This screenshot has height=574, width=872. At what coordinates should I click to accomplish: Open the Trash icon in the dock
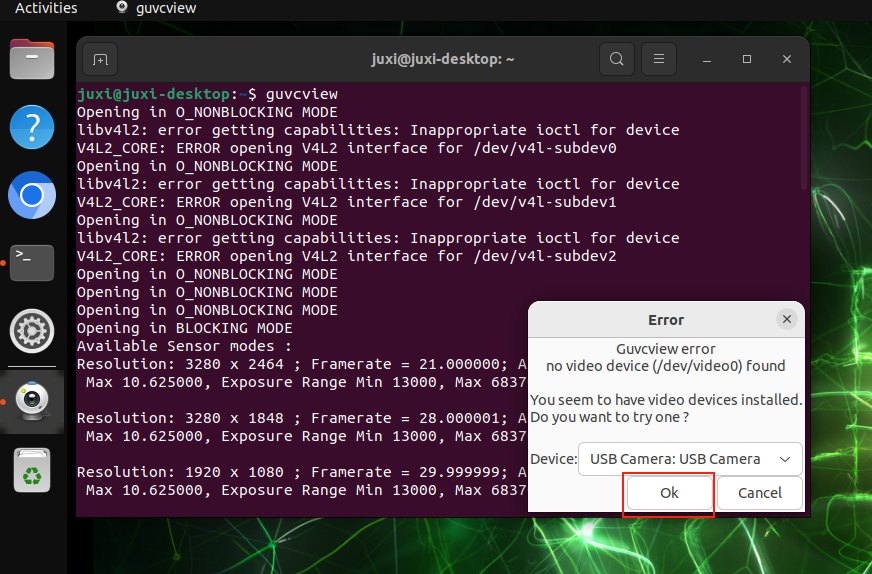pos(32,470)
